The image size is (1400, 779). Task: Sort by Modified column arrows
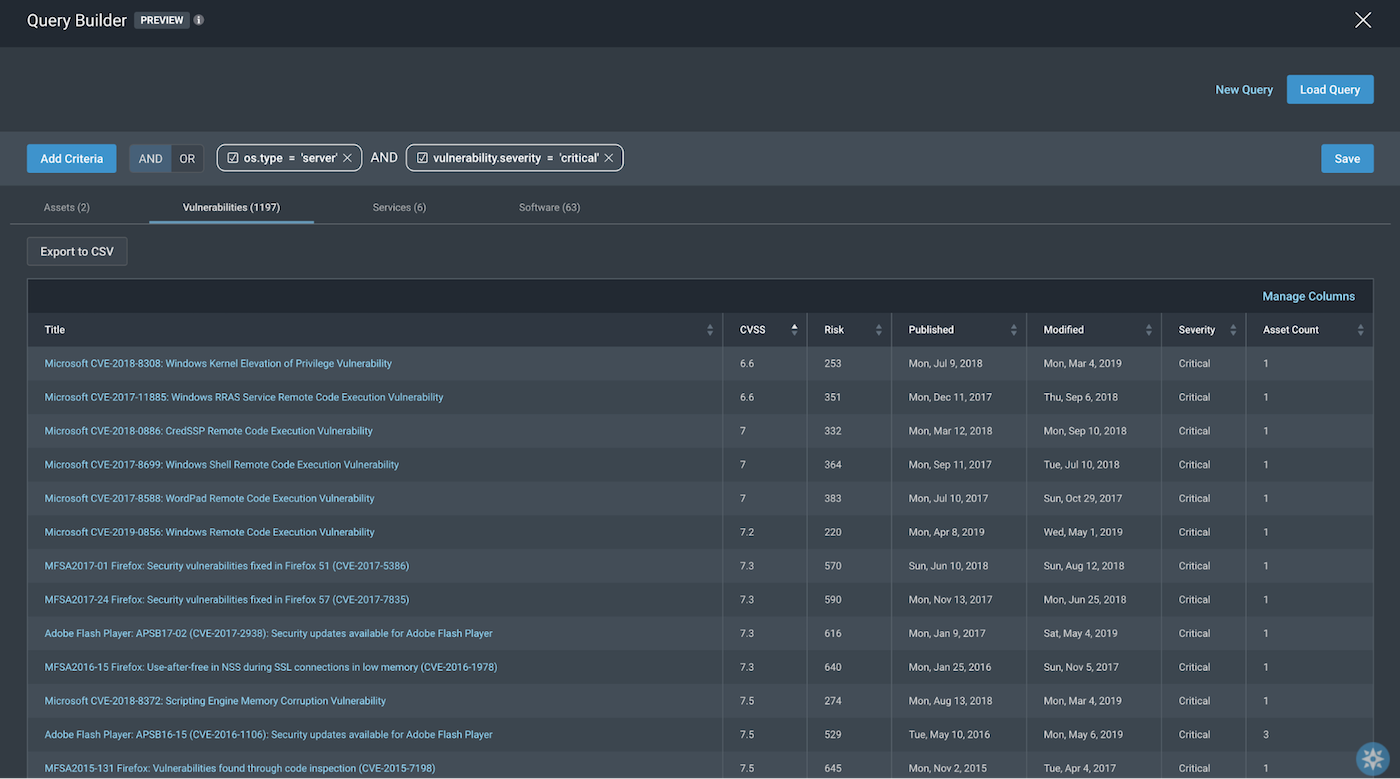(x=1148, y=330)
